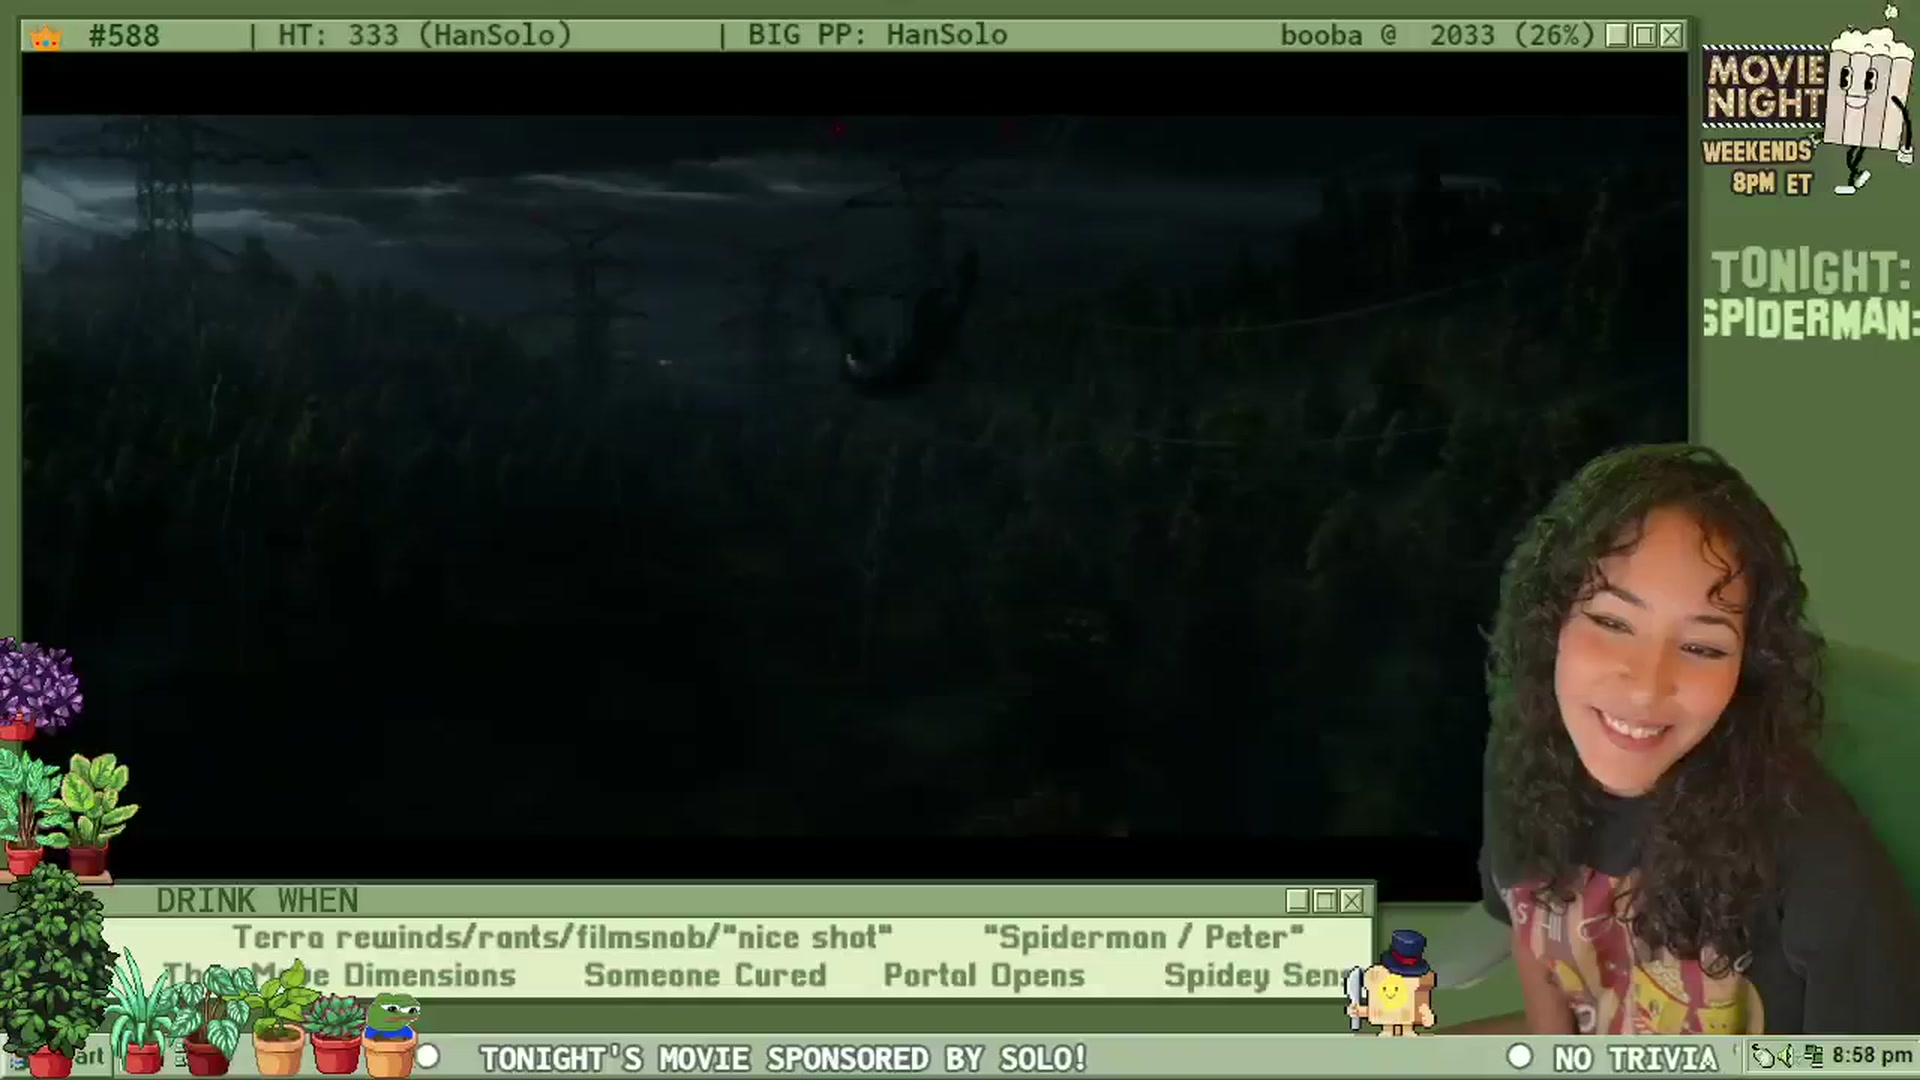Click "BIG PP: HanSolo" in the title bar
Screen dimensions: 1920x1080
tap(878, 36)
